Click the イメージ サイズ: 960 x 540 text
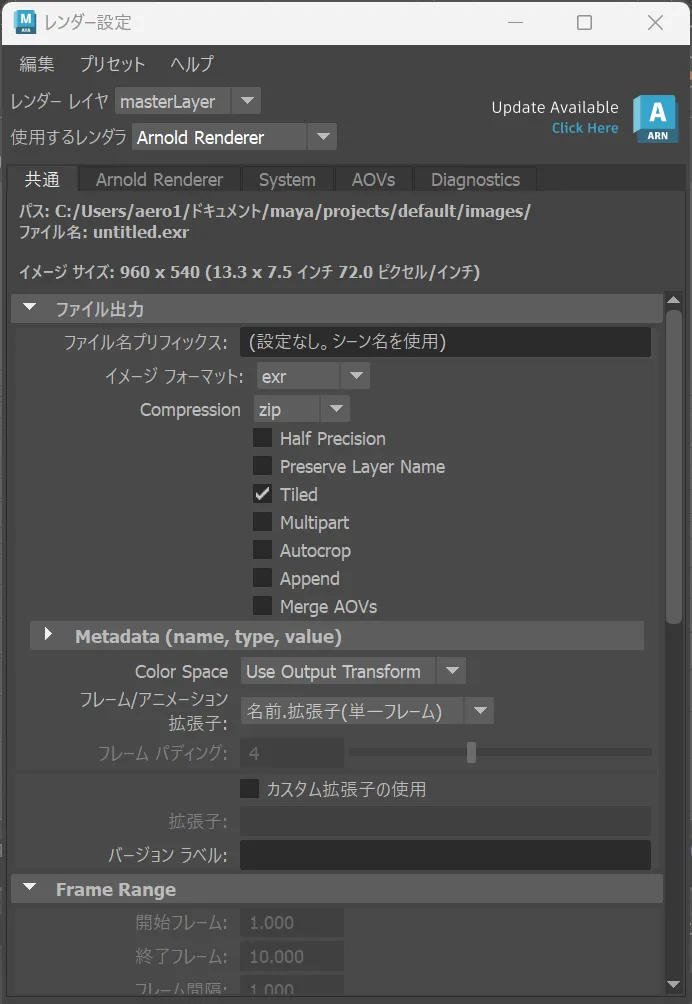This screenshot has width=692, height=1004. [250, 272]
